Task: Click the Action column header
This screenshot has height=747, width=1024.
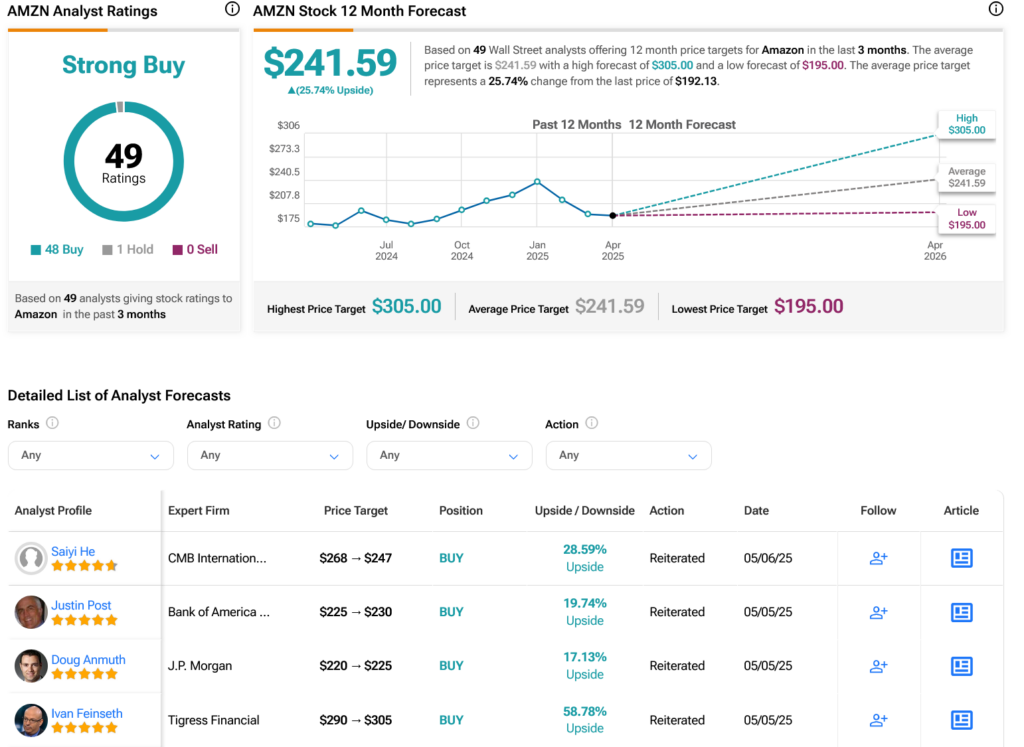Action: (667, 511)
